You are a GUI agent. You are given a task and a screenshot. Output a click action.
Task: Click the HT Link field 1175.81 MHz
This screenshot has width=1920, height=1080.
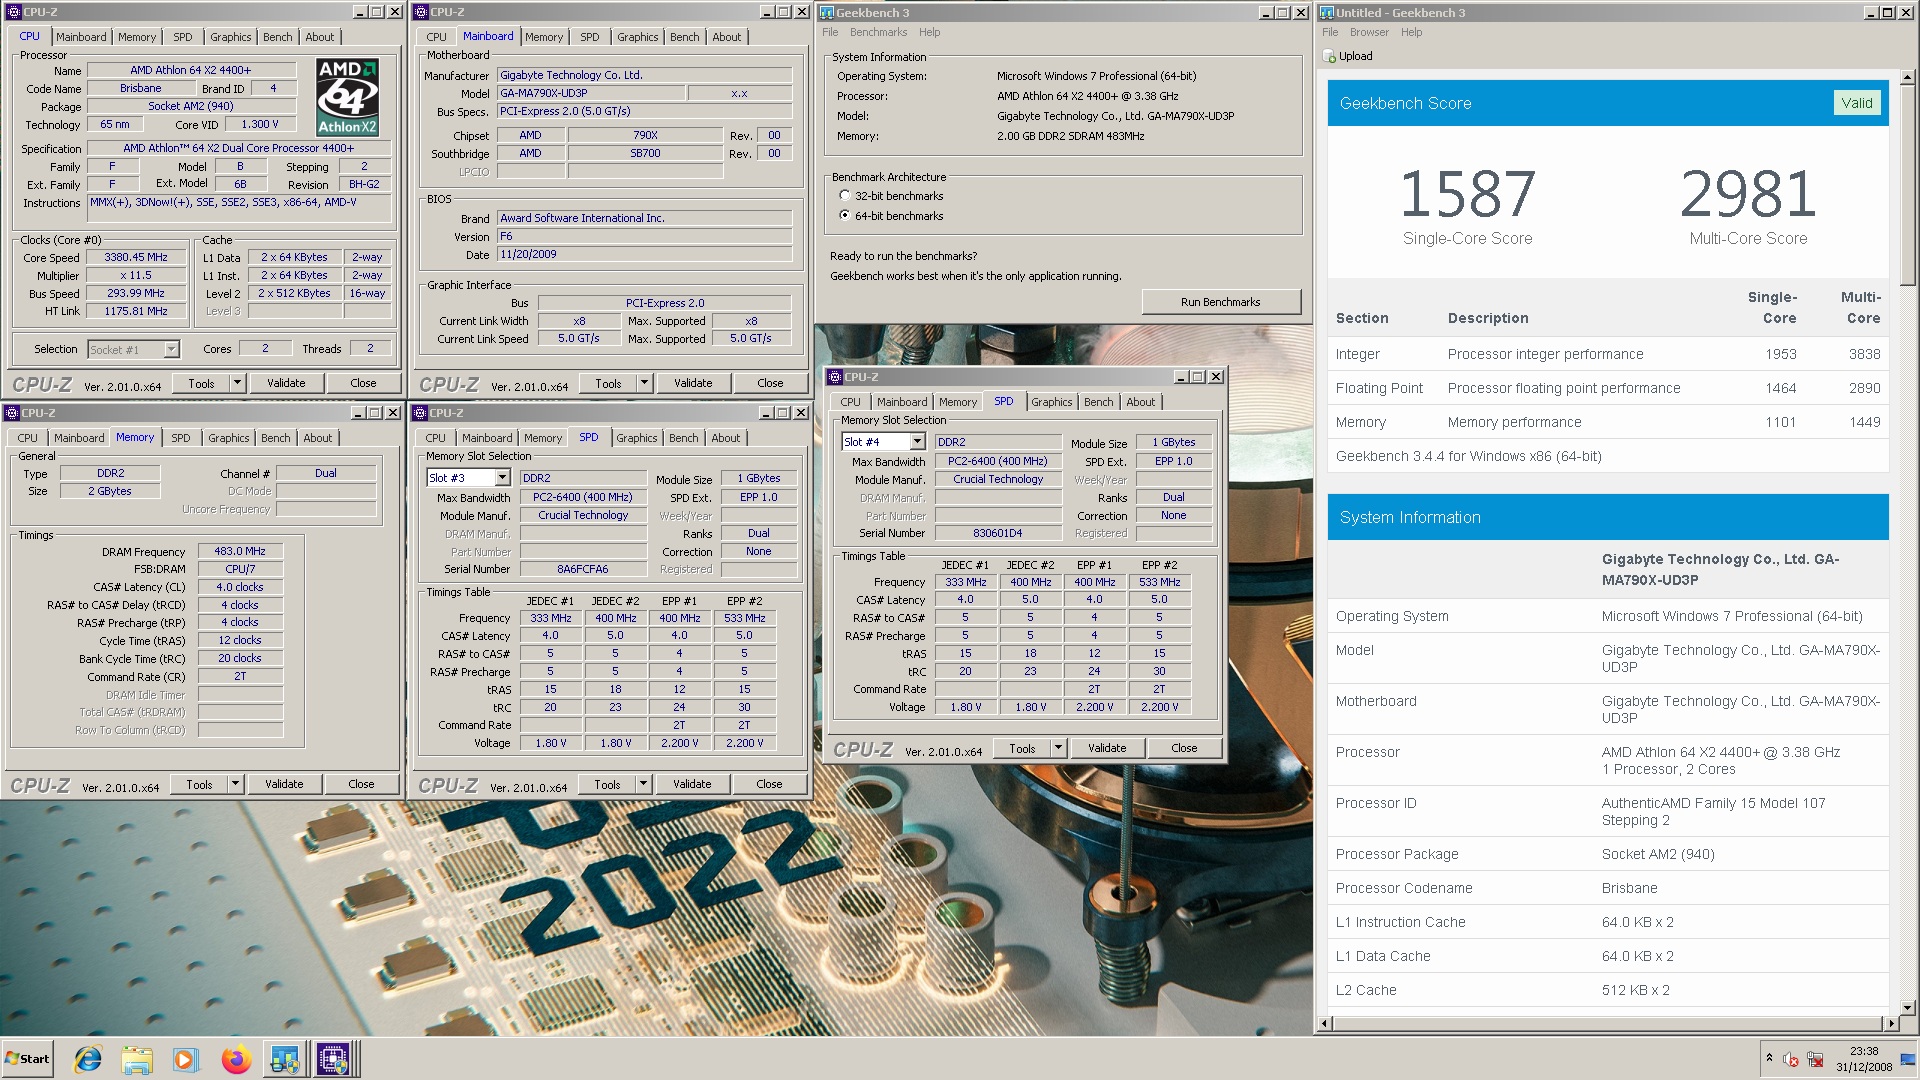click(x=136, y=311)
